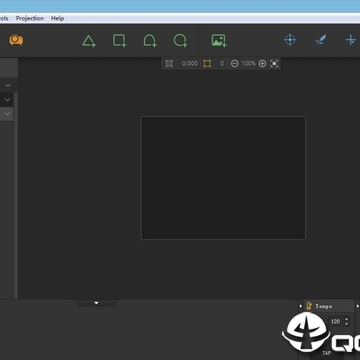Click the left panel vertical scrollbar

click(15, 195)
